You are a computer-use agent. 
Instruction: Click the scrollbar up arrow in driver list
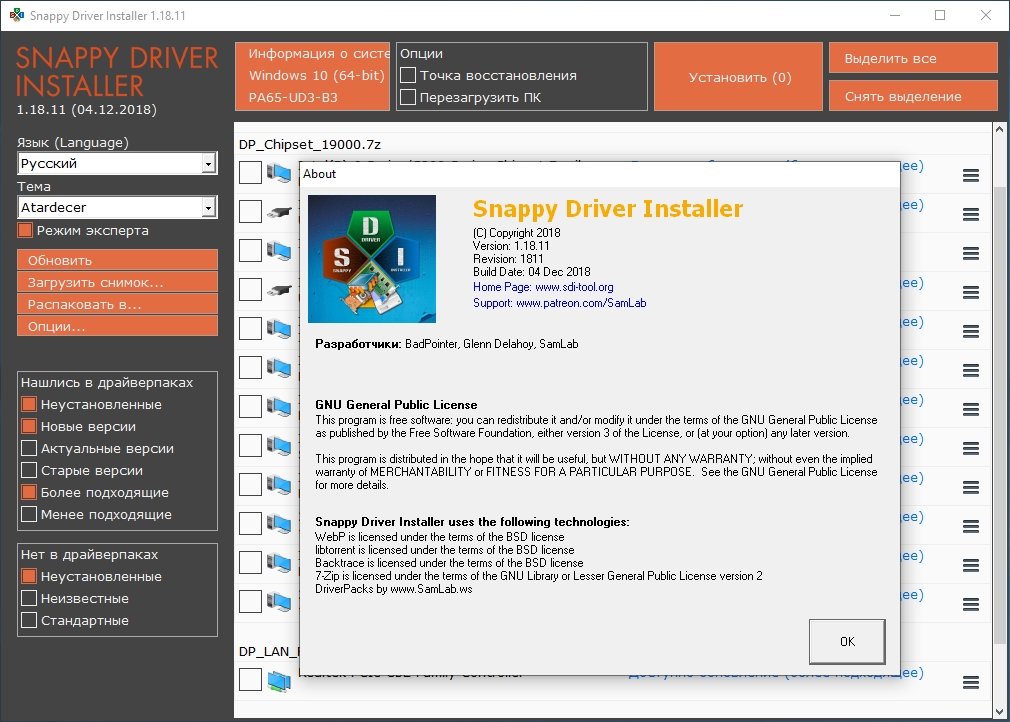click(999, 129)
